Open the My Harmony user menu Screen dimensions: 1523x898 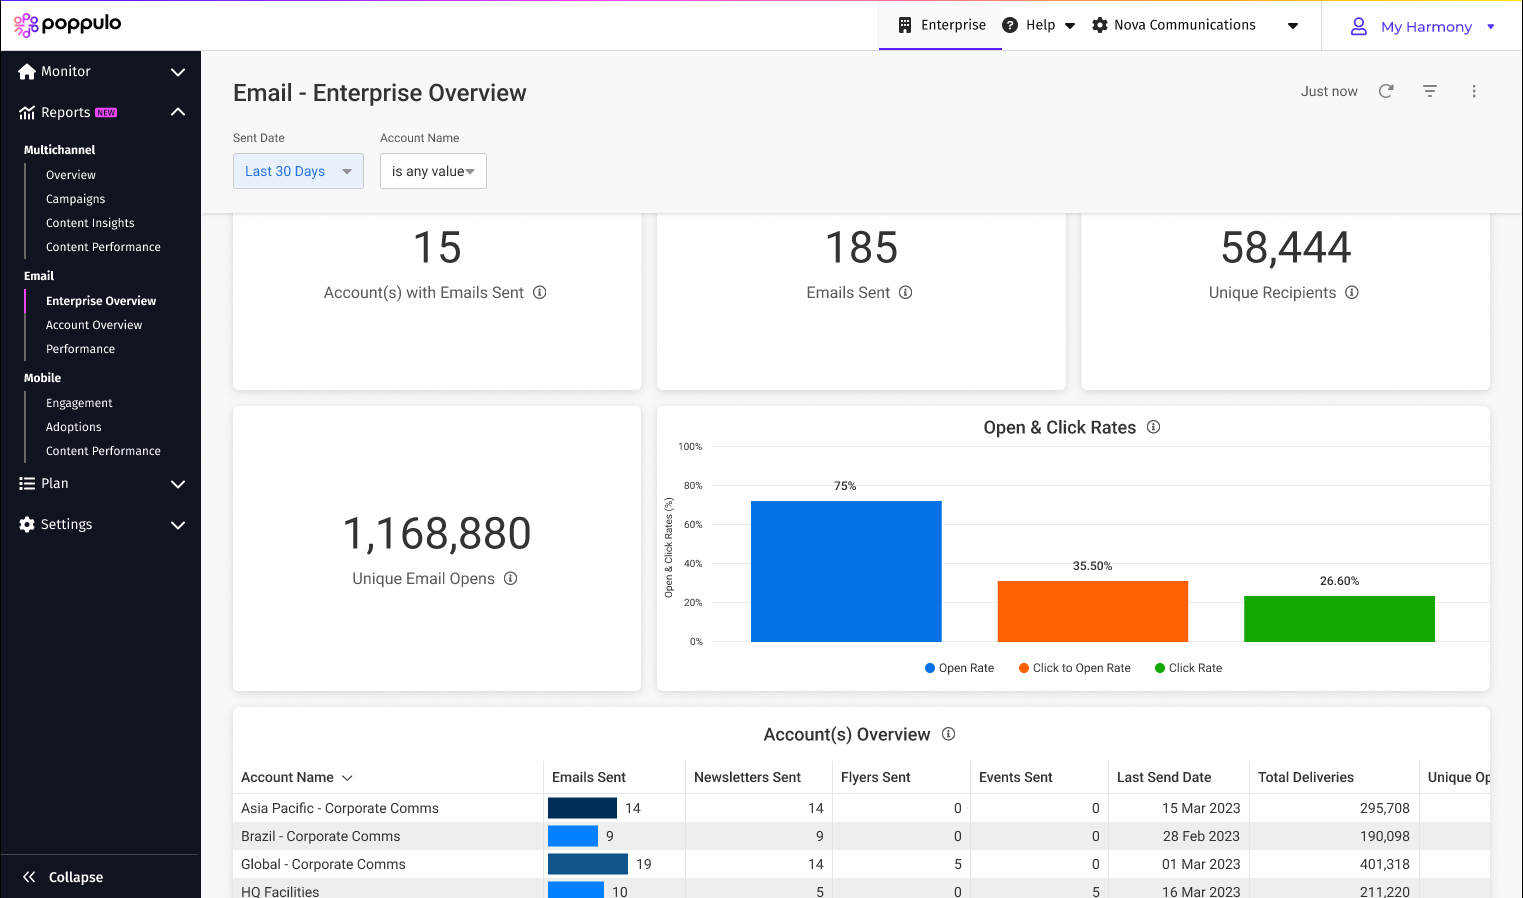[x=1424, y=27]
